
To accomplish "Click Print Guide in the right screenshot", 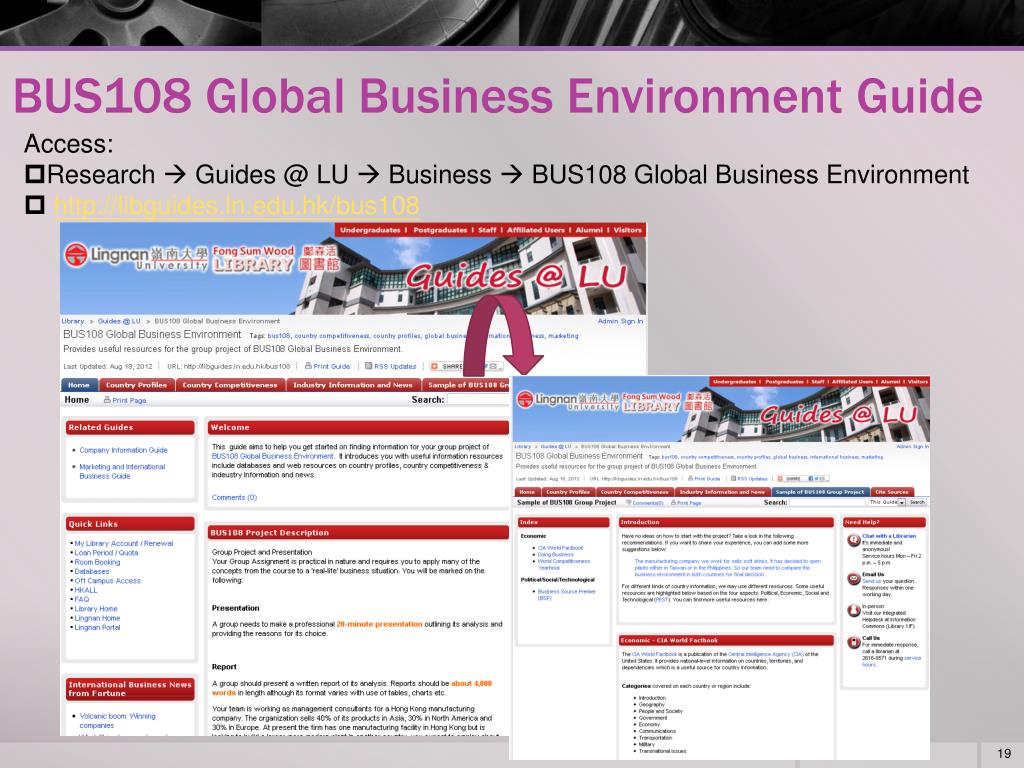I will coord(707,479).
